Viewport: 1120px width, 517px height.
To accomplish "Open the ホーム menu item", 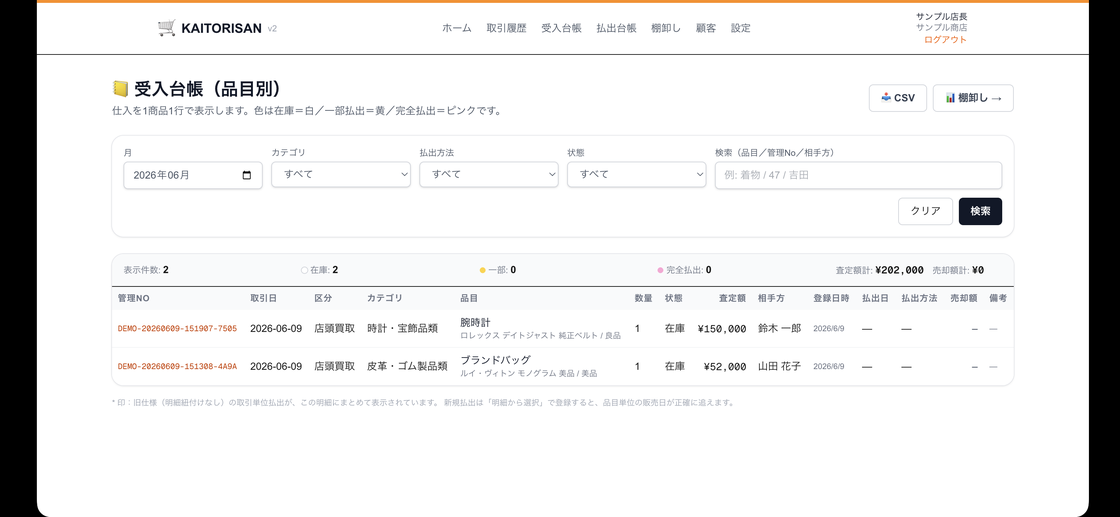I will 456,29.
